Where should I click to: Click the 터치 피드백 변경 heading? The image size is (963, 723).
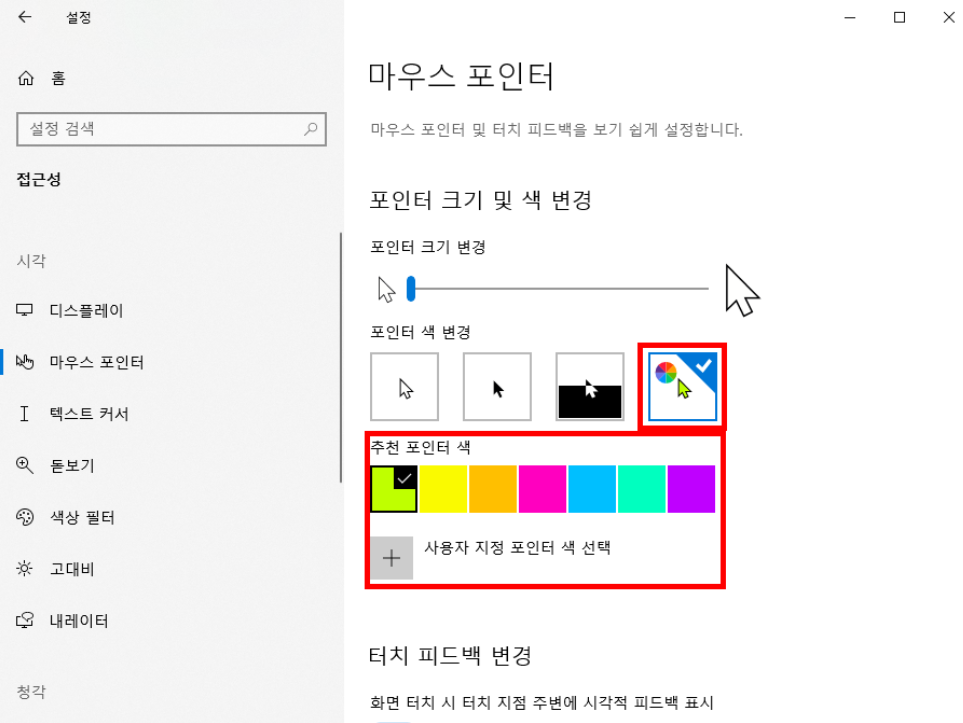(450, 655)
